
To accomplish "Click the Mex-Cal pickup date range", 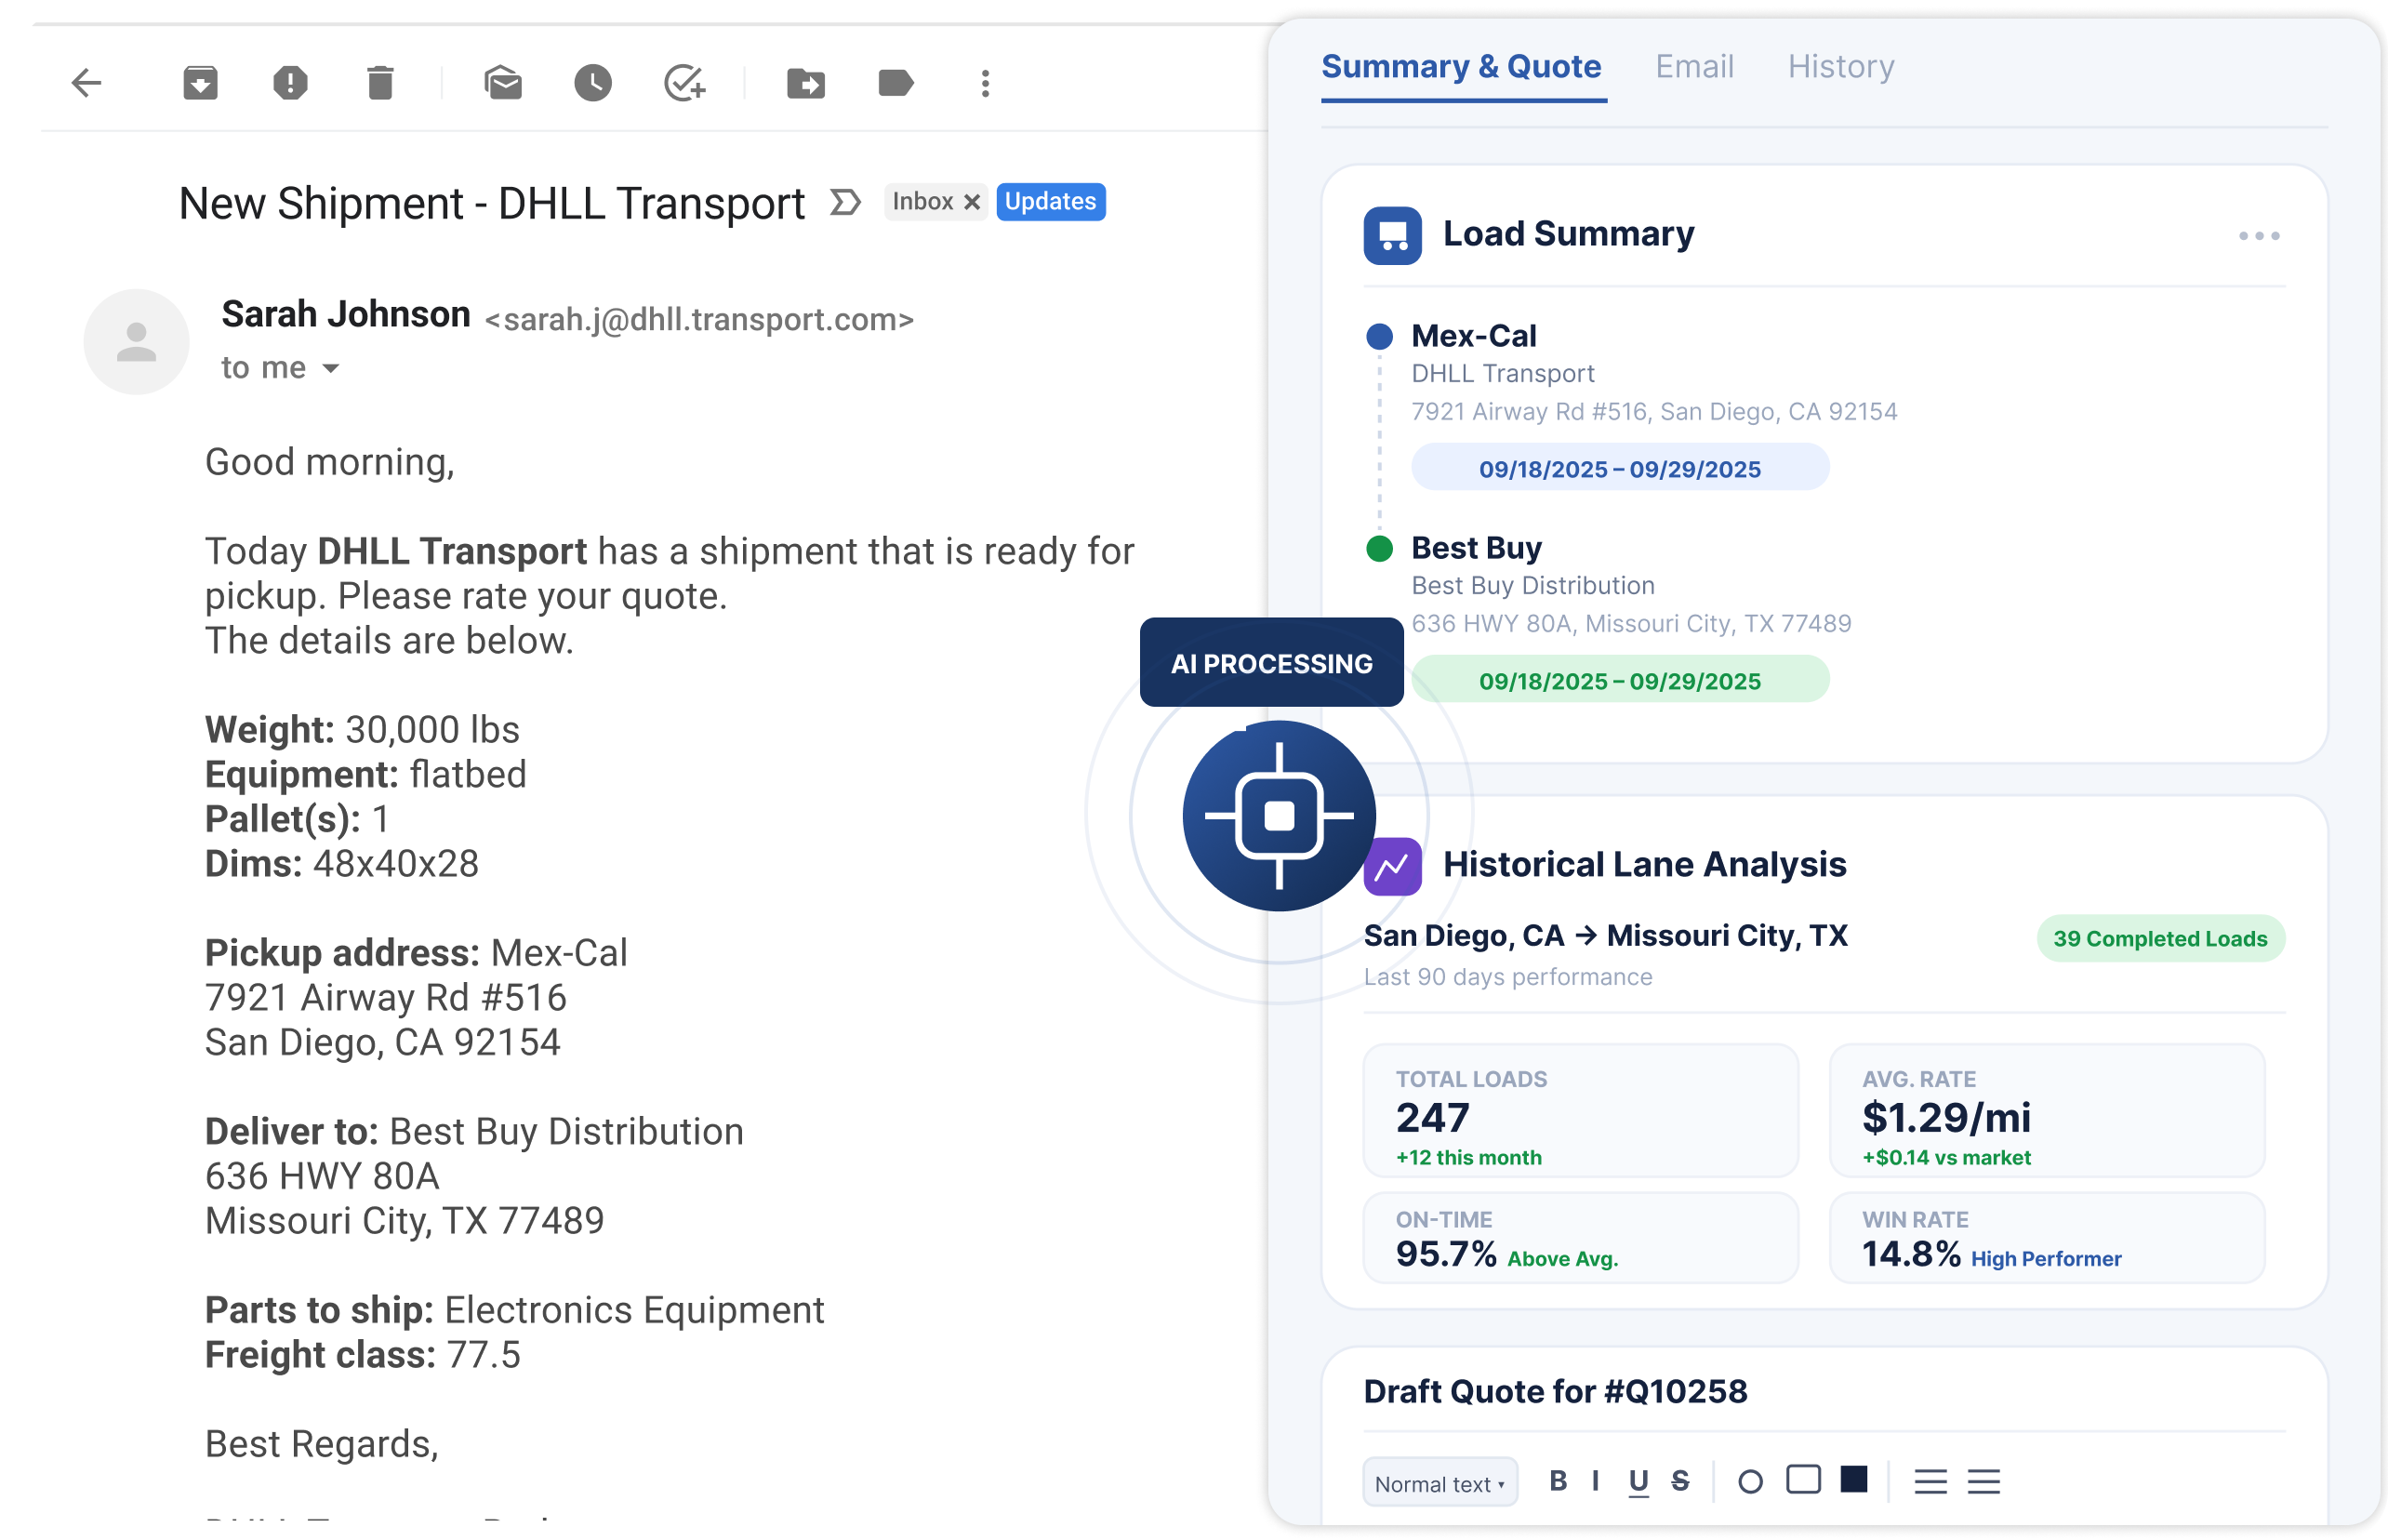I will point(1620,469).
